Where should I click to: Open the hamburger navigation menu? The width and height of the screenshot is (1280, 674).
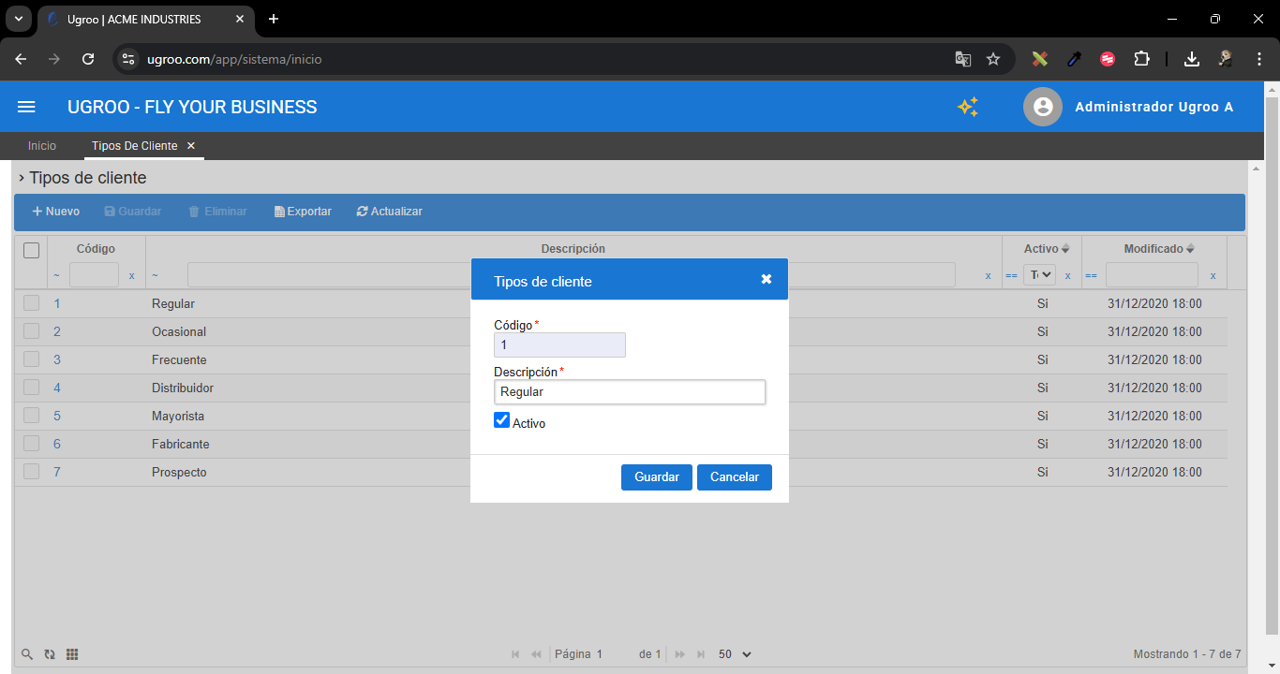27,107
